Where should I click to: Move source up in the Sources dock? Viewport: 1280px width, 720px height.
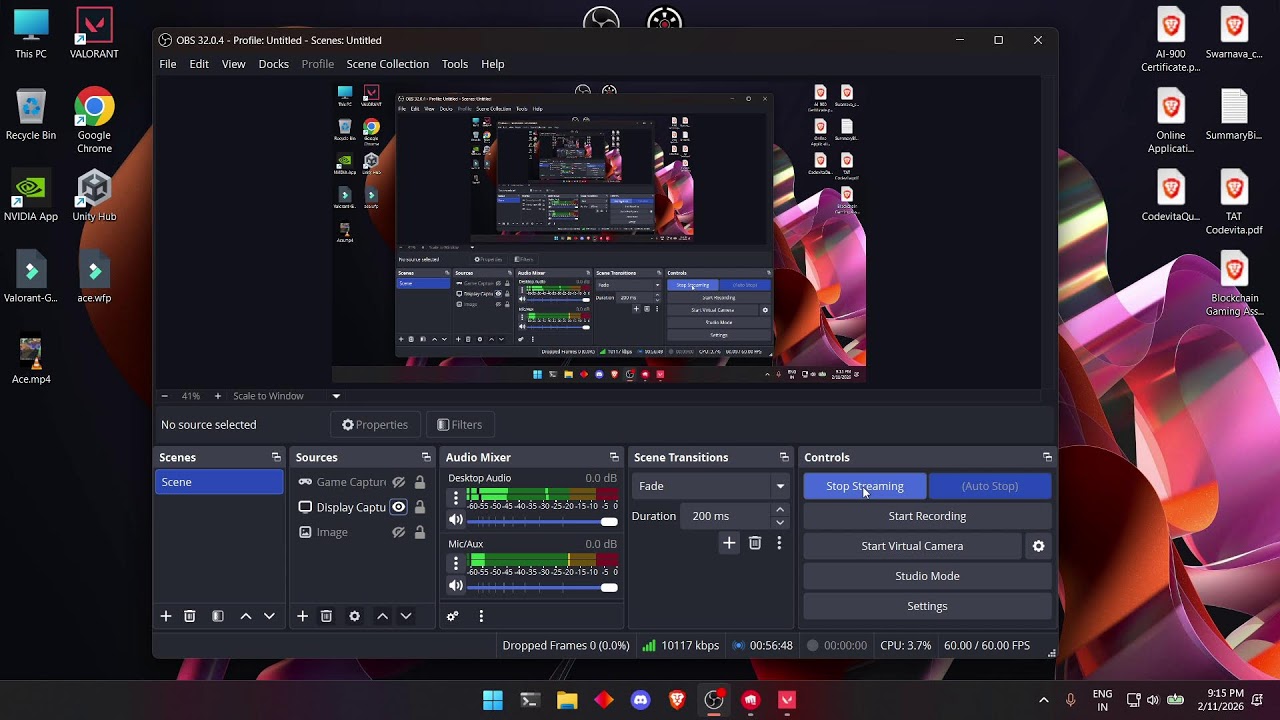[x=382, y=616]
